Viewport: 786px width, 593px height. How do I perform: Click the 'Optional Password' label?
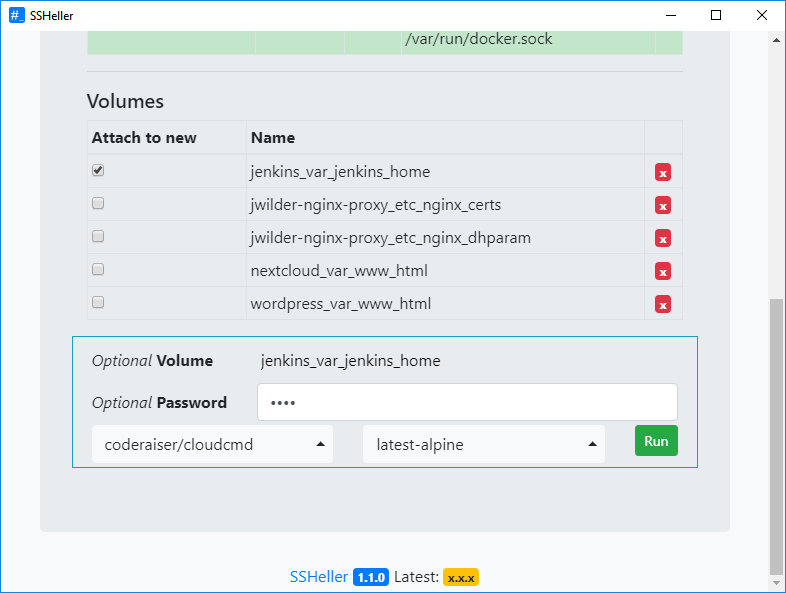(159, 403)
